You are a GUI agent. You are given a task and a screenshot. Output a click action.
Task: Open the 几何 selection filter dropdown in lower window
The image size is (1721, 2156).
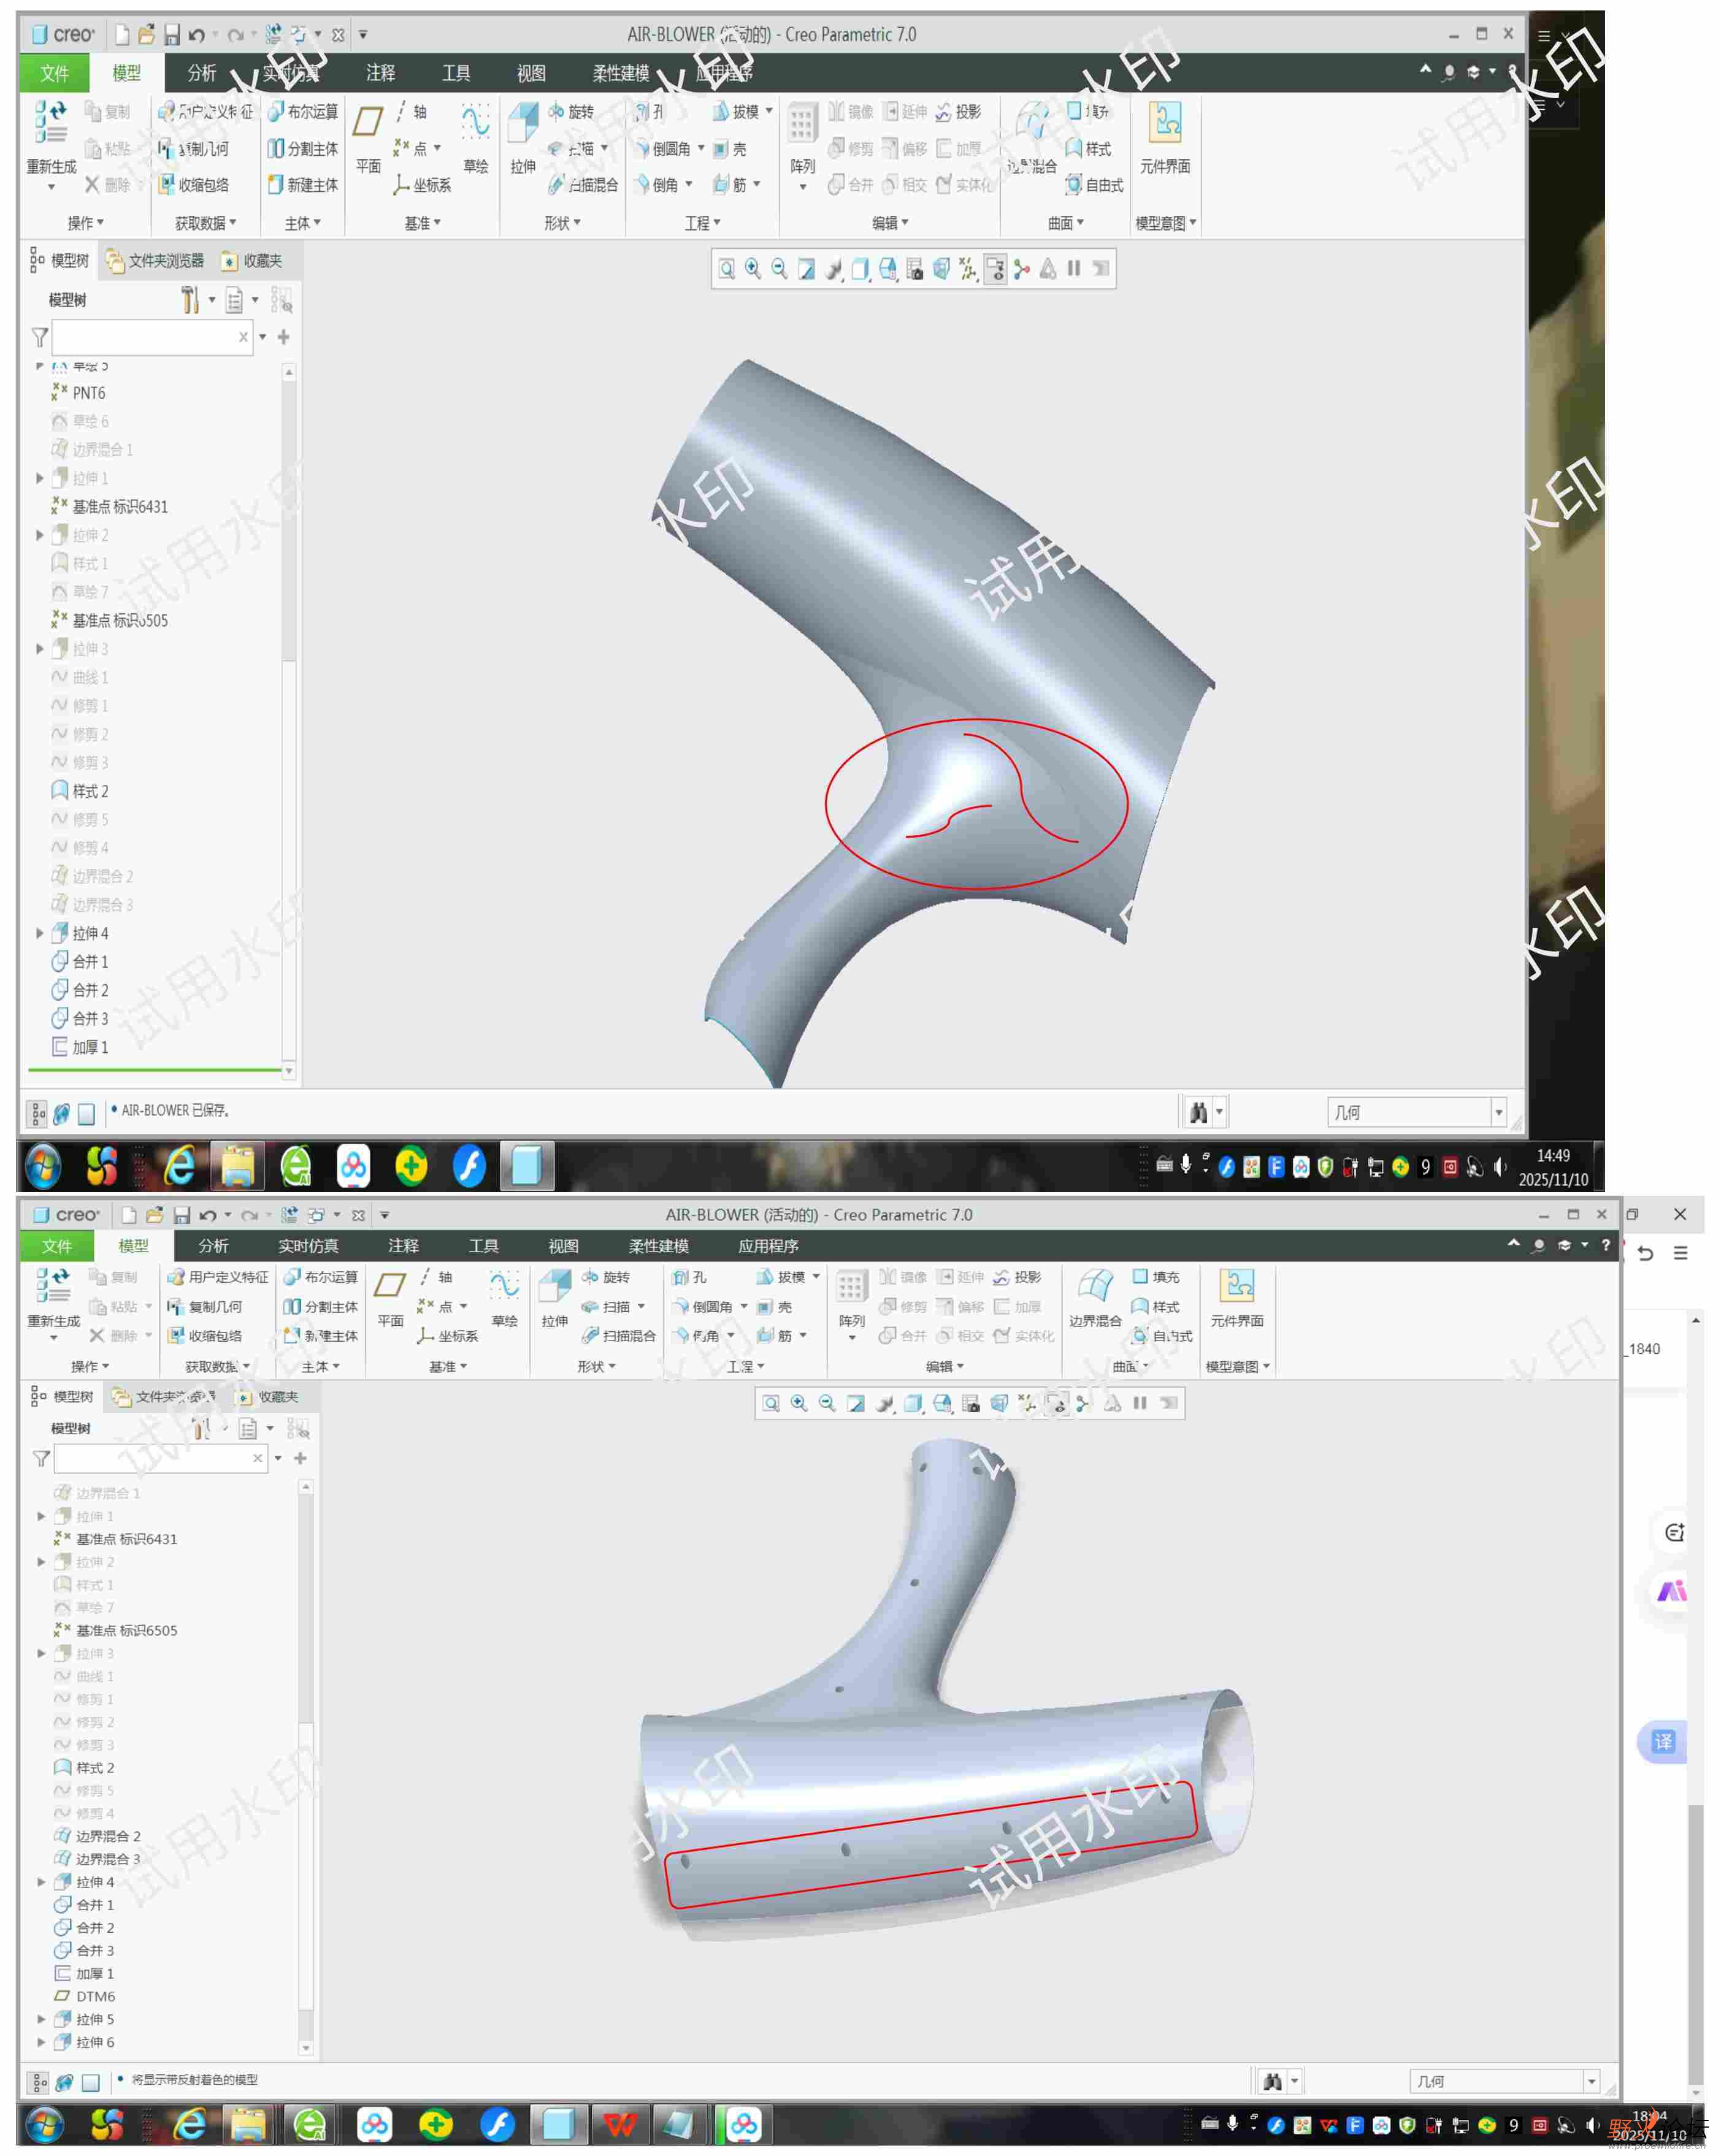(x=1590, y=2081)
